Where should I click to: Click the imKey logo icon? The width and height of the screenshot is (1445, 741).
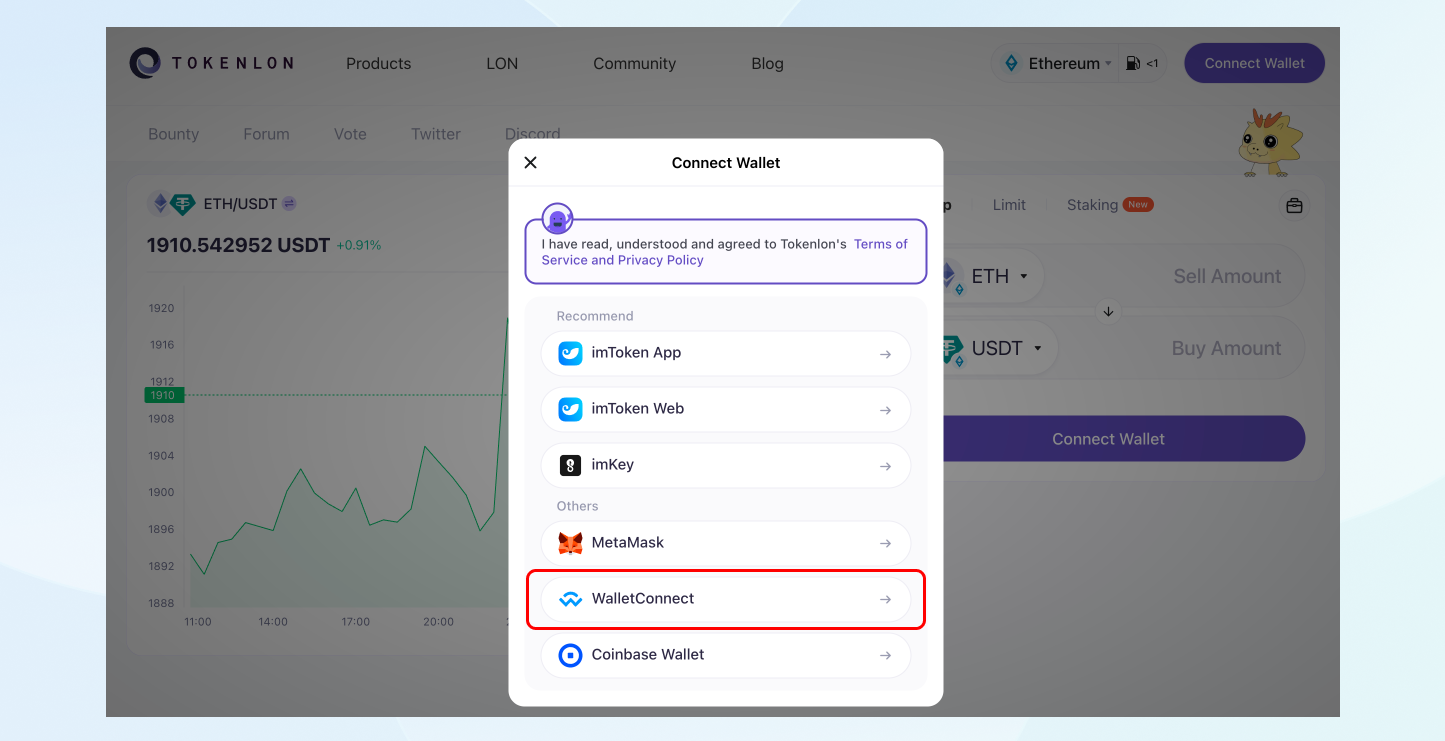[570, 465]
